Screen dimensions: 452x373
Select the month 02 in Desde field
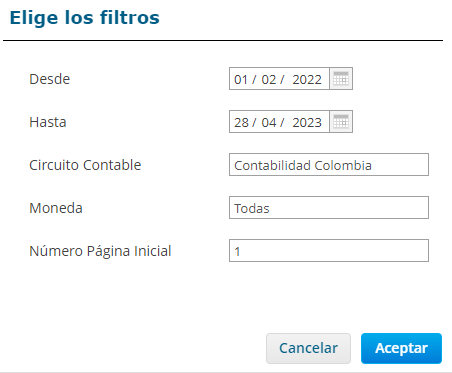coord(269,79)
